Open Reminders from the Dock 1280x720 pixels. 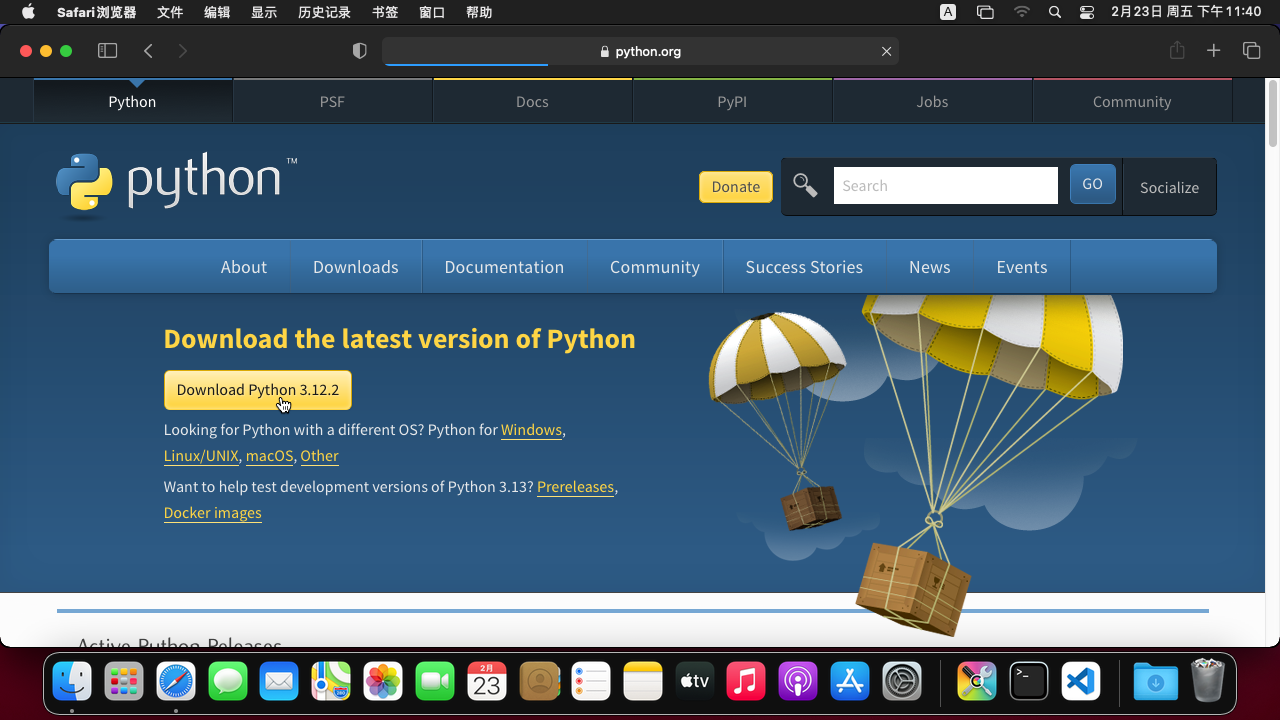[x=591, y=682]
